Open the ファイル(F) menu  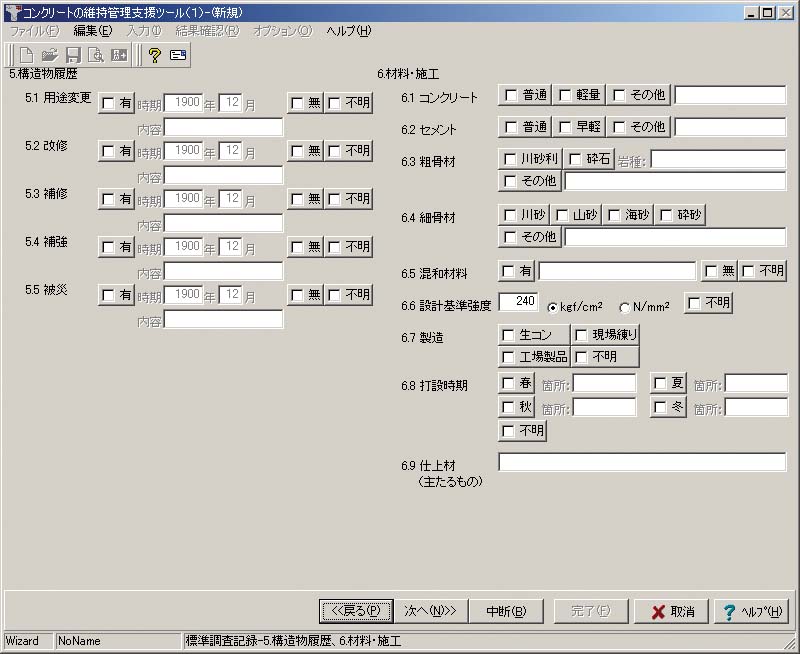[35, 31]
